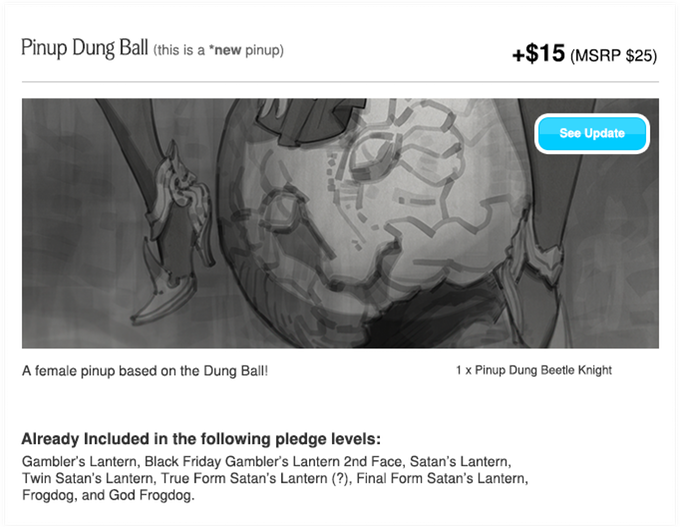Select the '1 x Pinup Dung Beetle Knight' line
The width and height of the screenshot is (680, 527).
coord(534,370)
